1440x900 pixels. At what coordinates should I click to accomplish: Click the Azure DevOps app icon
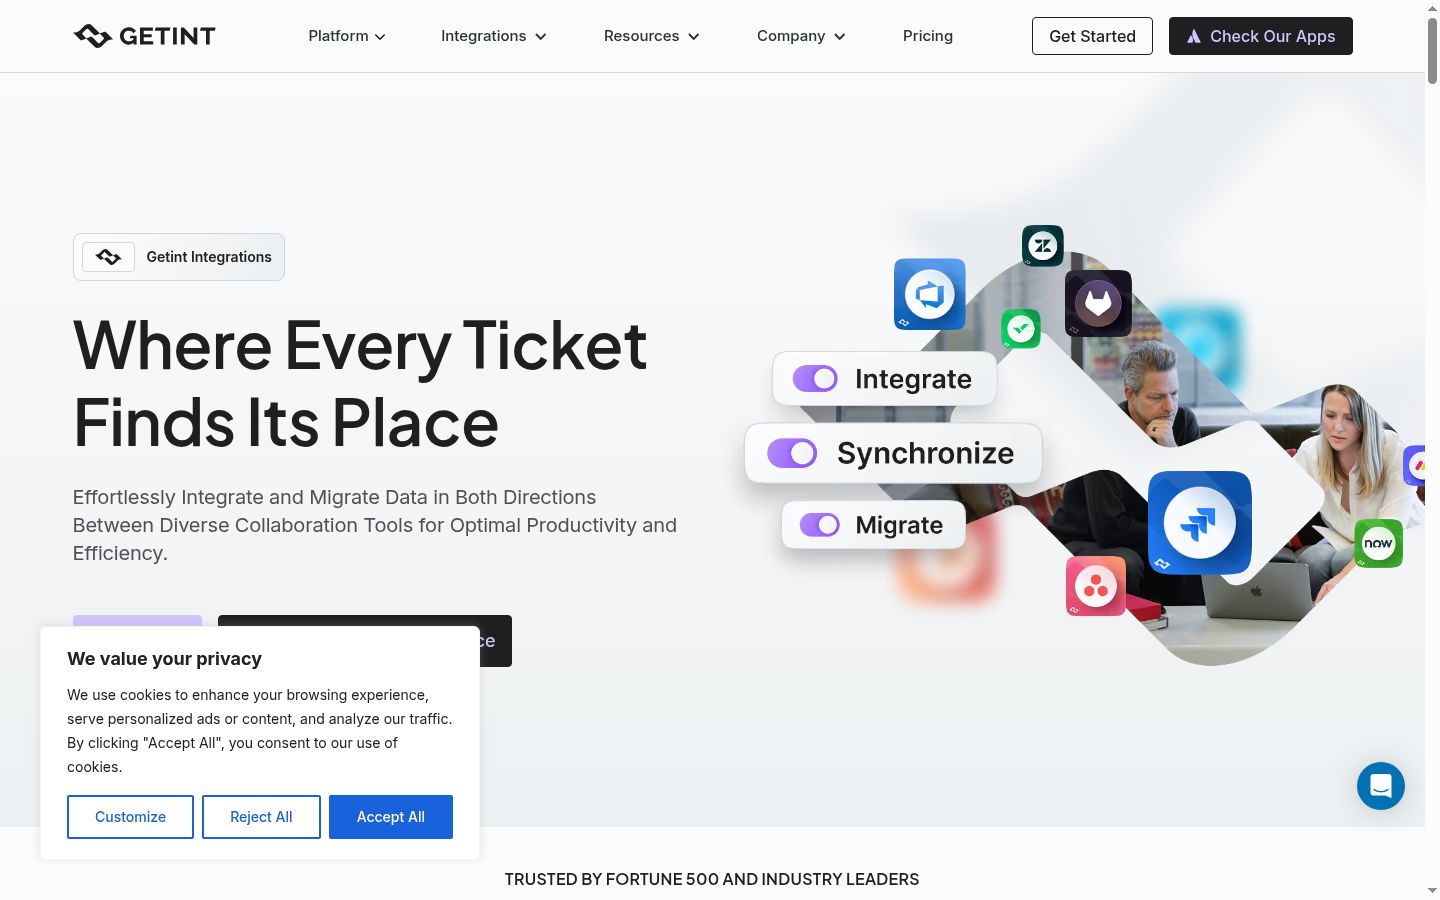click(930, 294)
